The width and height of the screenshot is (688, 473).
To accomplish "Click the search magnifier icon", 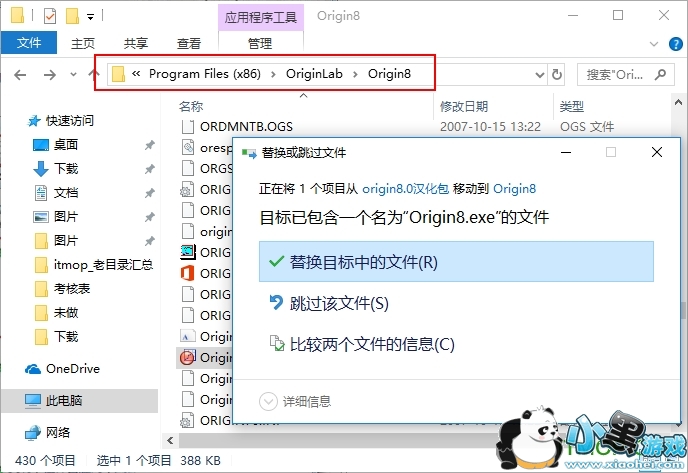I will (x=660, y=75).
